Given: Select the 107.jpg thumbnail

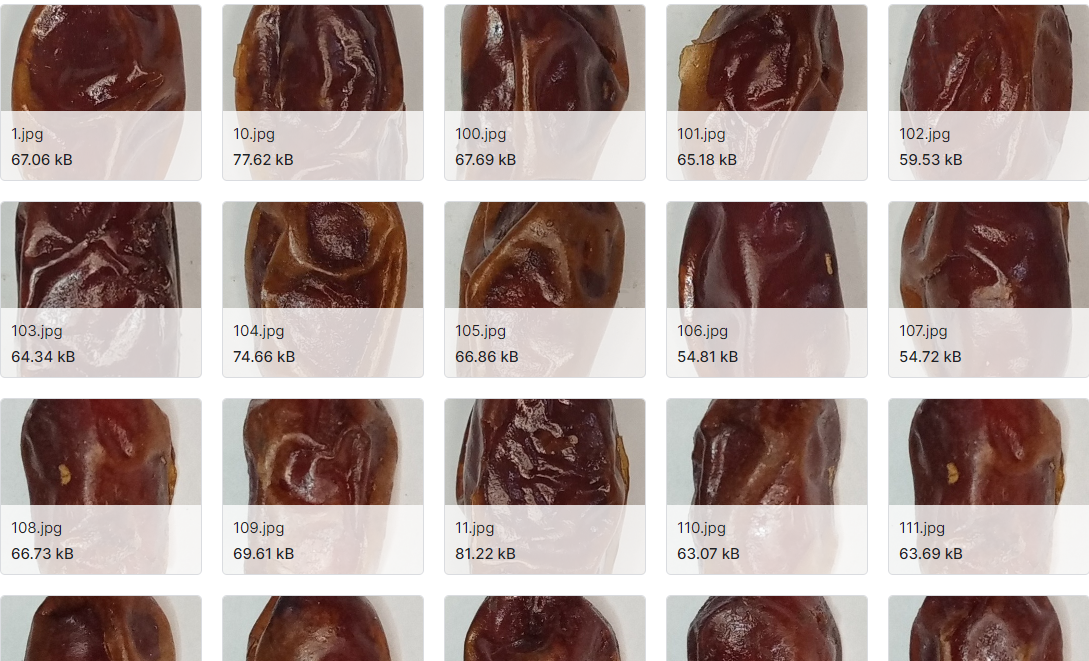Looking at the screenshot, I should 988,290.
